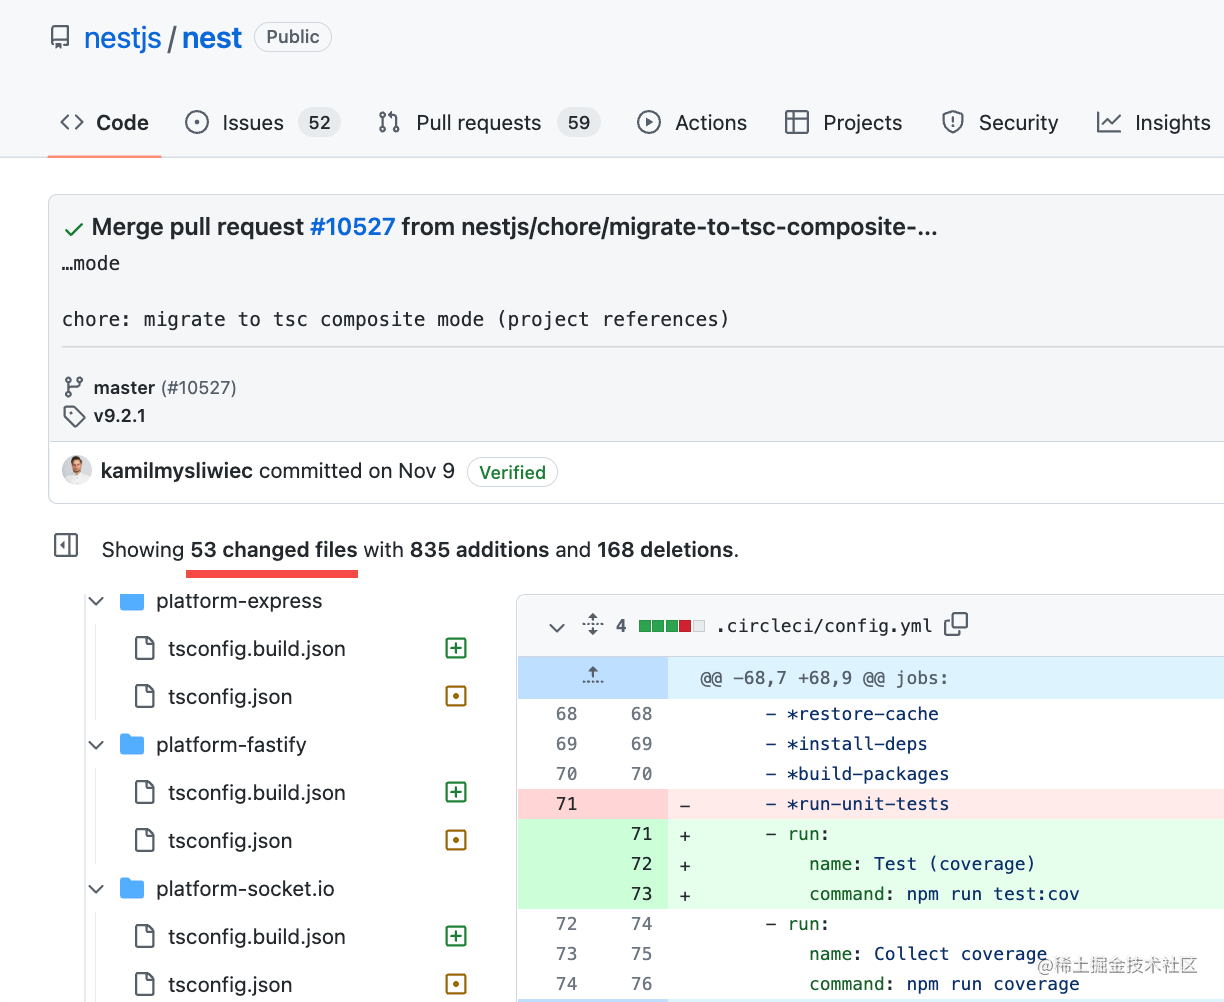
Task: Expand hidden lines above line 68
Action: 593,677
